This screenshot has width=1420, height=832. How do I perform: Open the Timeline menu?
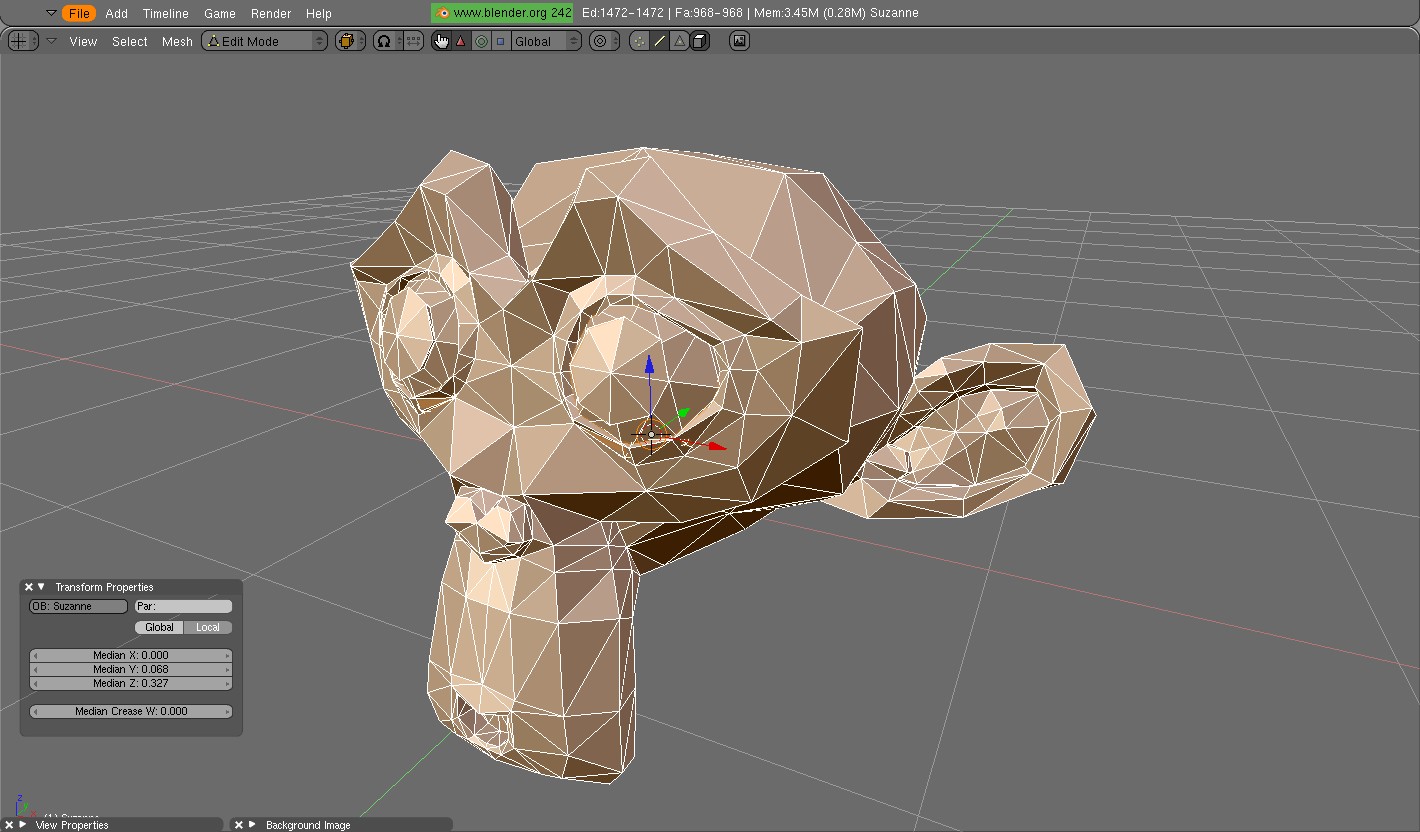click(166, 13)
